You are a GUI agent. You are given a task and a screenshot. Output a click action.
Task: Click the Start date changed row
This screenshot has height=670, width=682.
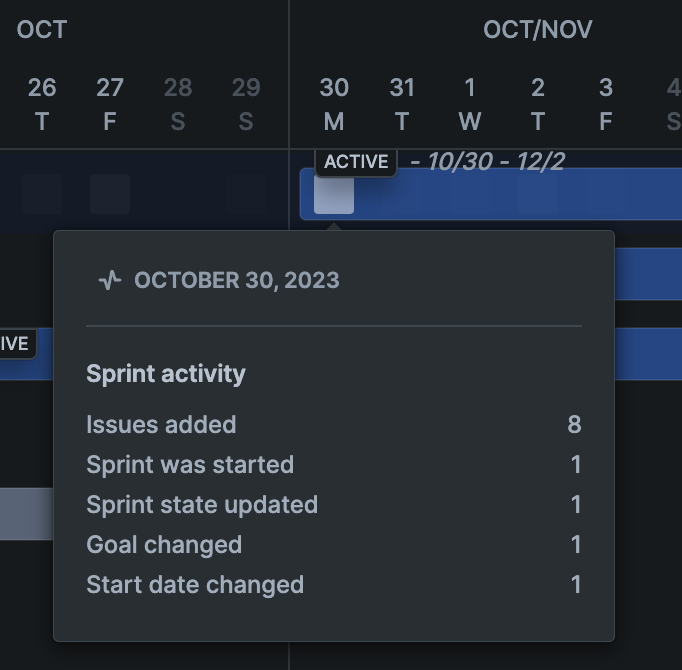[334, 584]
